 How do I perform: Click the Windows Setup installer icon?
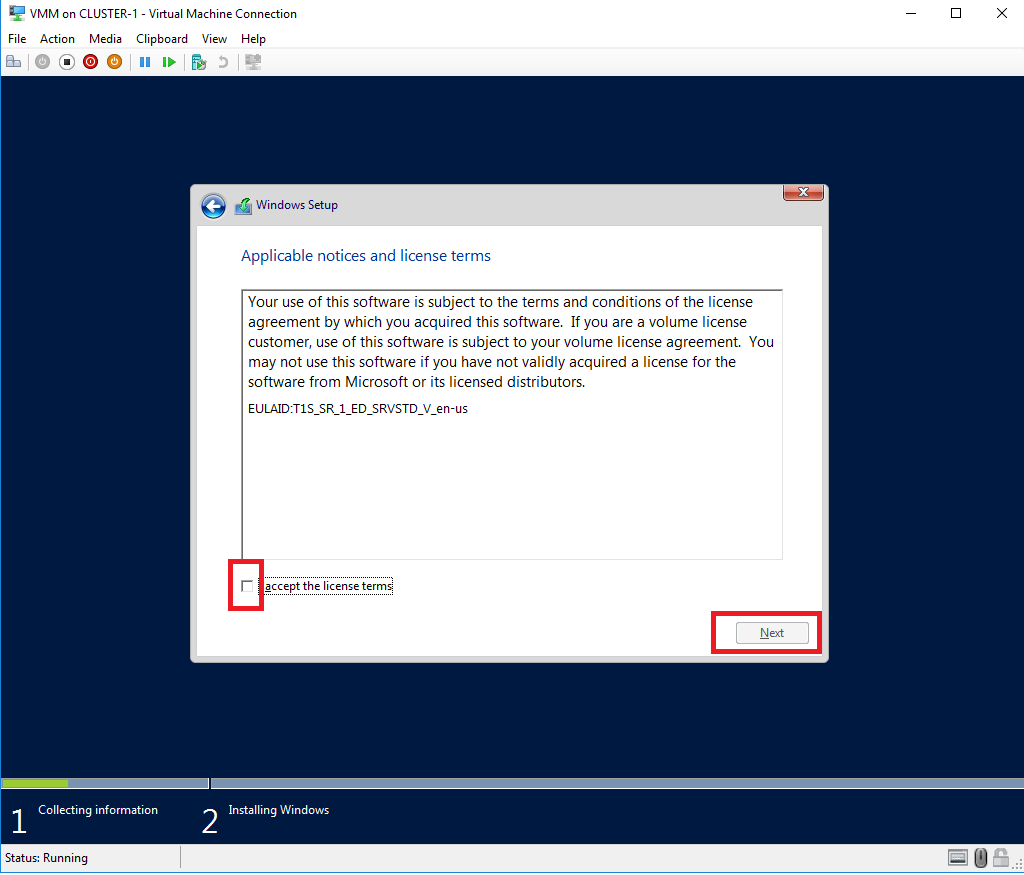coord(244,206)
